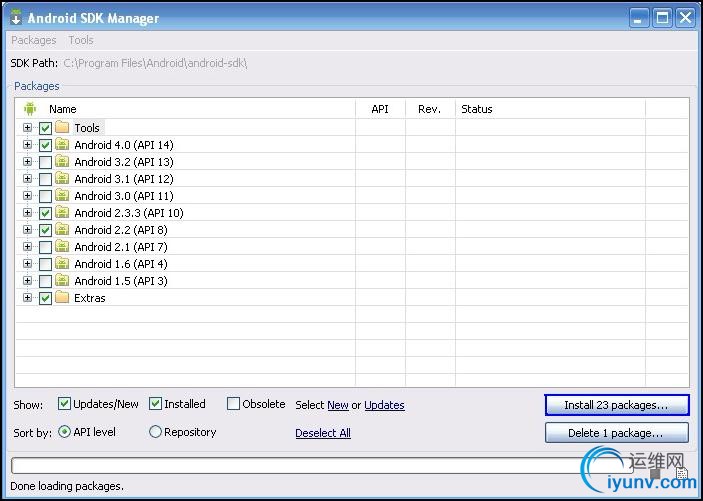Click the SDK path text C:\Program Files\Android\android-sdk\

pos(155,63)
